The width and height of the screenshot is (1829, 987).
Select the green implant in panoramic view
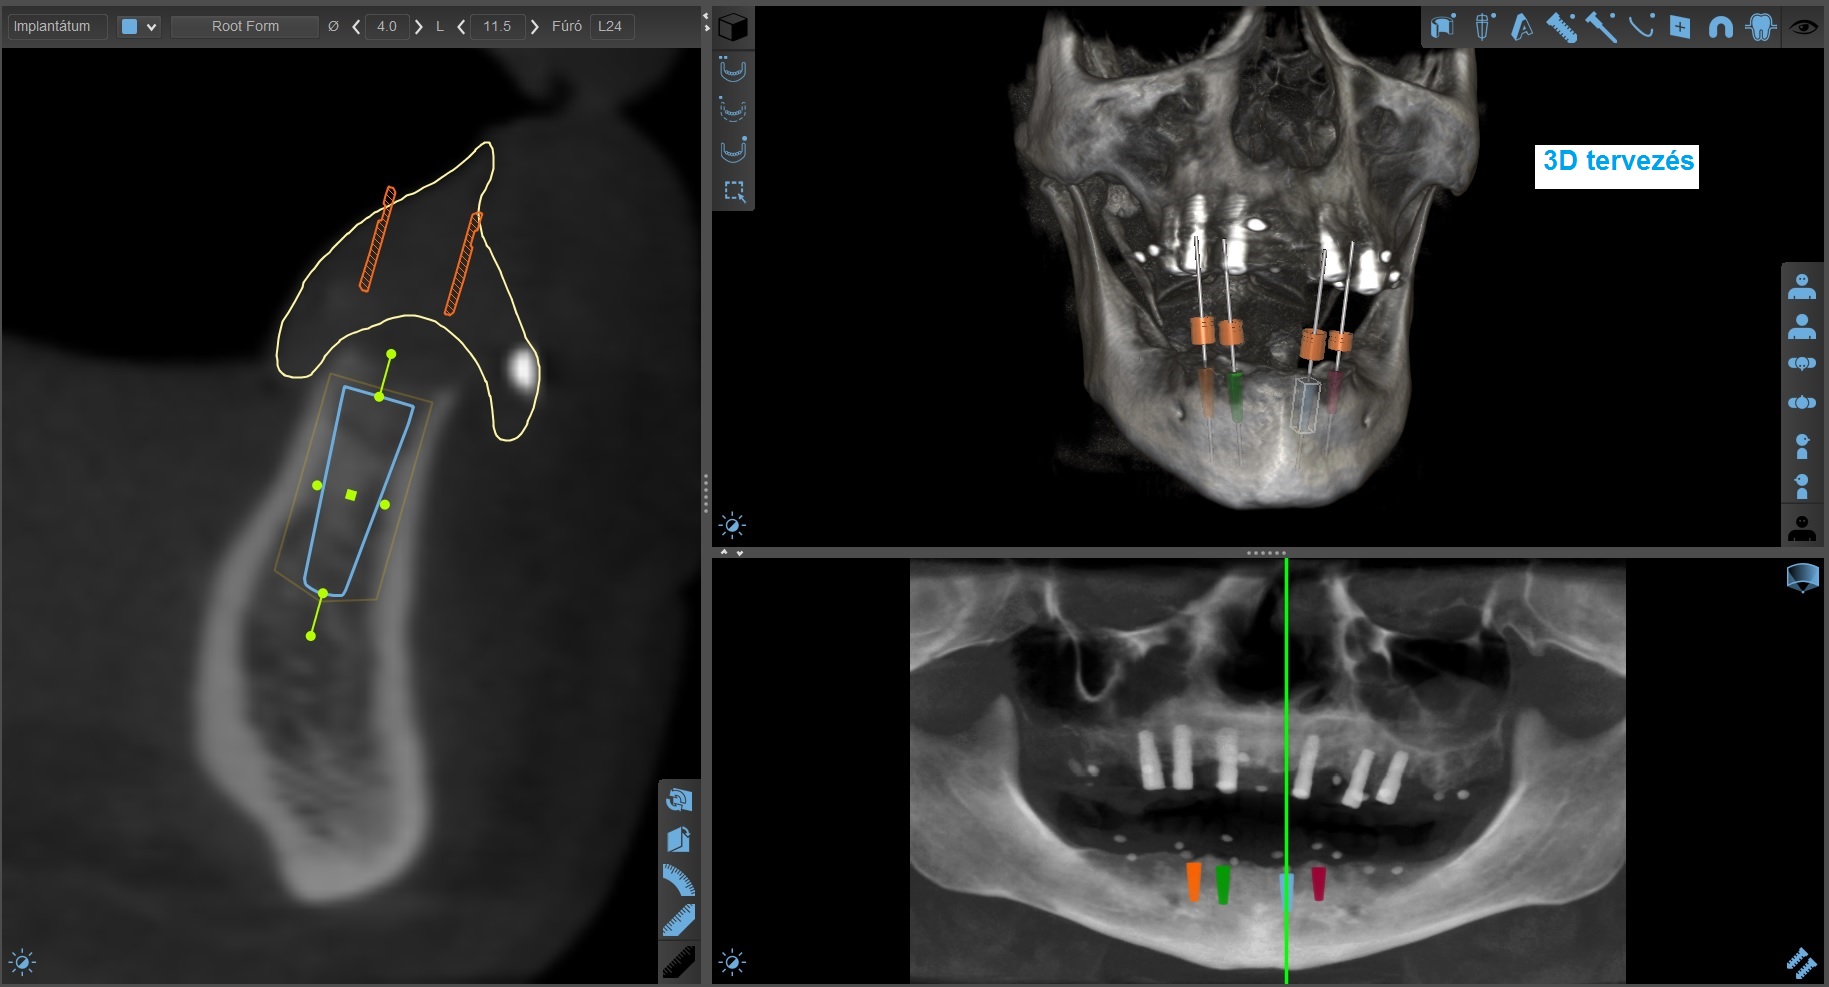(1223, 885)
